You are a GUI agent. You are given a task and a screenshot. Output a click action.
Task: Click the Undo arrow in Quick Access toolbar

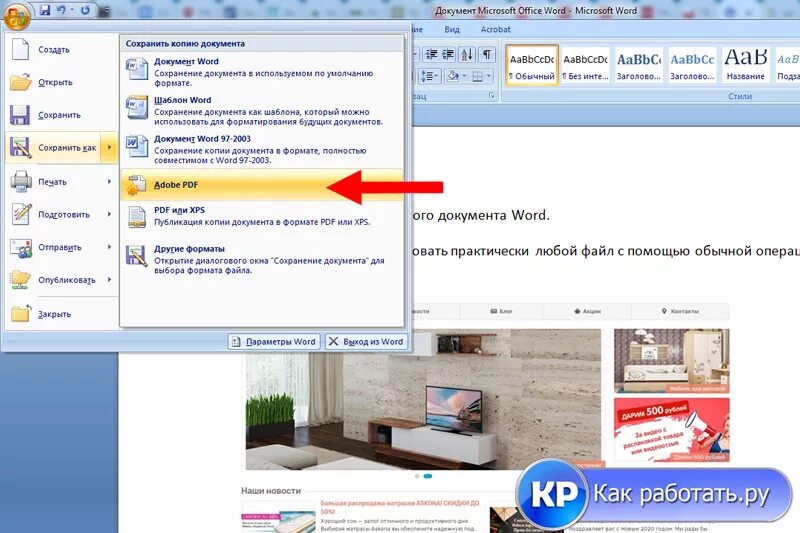click(x=61, y=9)
